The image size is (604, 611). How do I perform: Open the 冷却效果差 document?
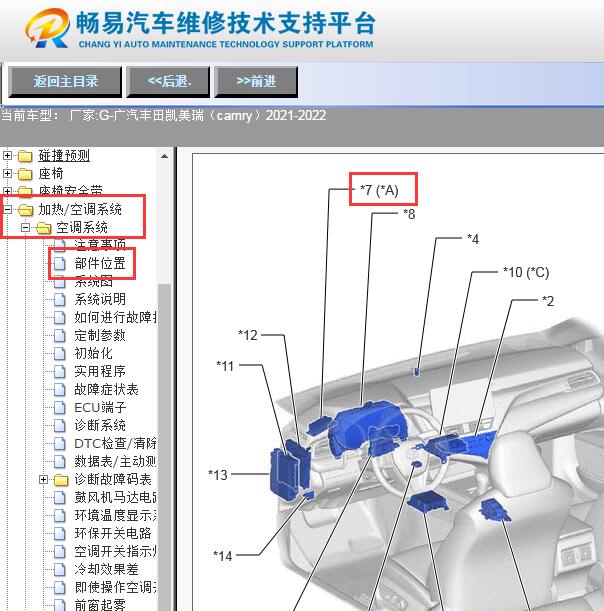106,569
